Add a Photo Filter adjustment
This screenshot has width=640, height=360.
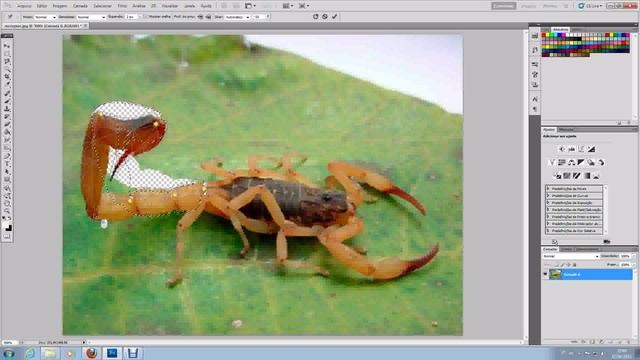591,162
